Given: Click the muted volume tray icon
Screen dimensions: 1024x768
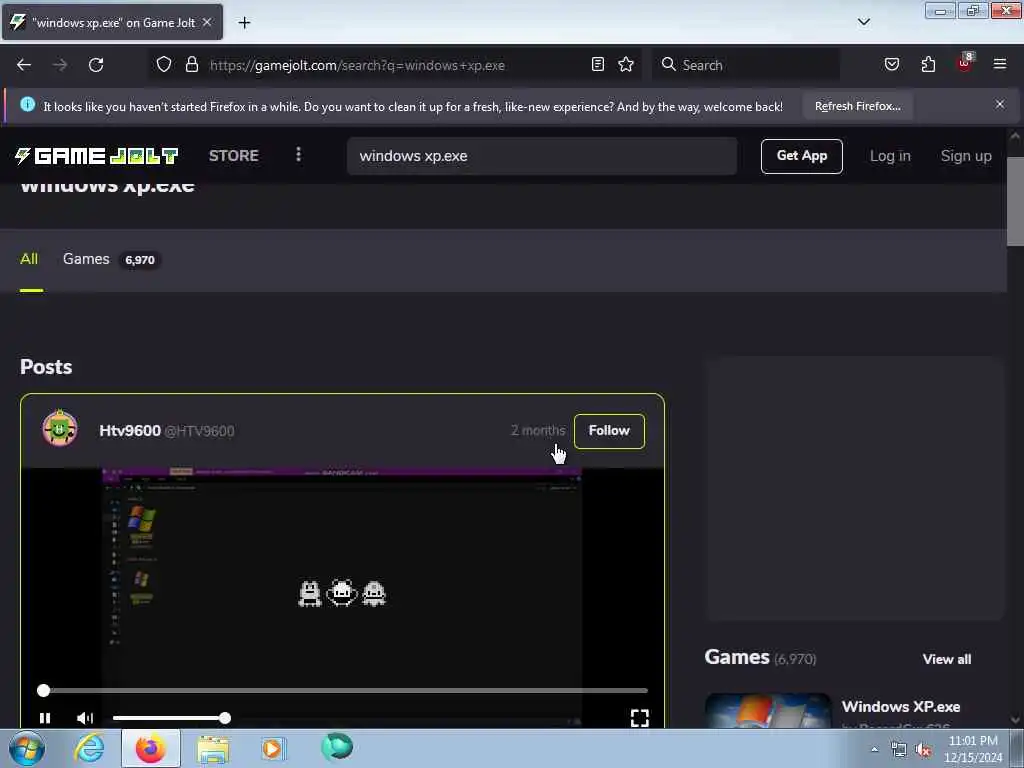Looking at the screenshot, I should pos(923,750).
